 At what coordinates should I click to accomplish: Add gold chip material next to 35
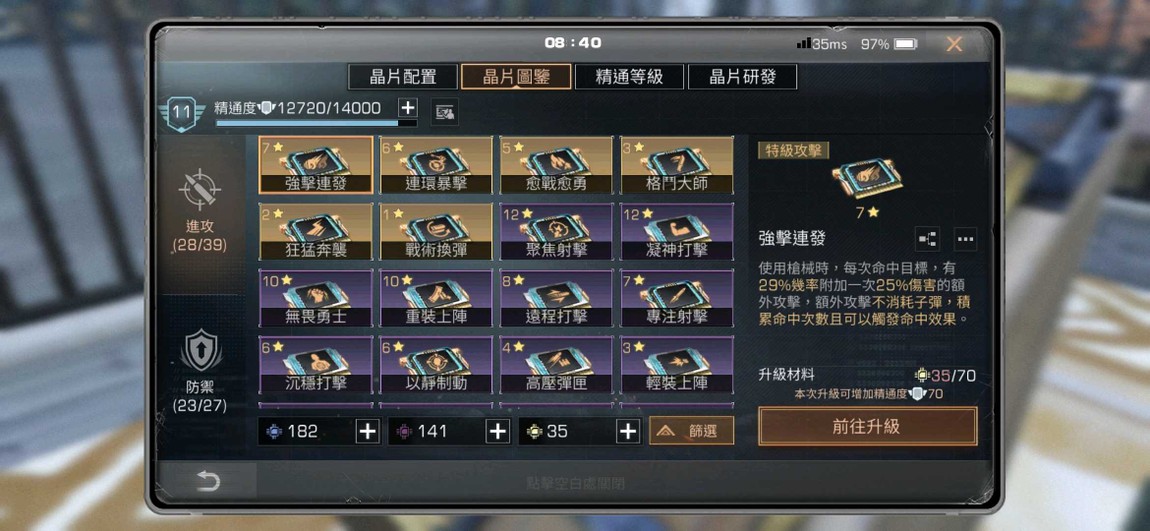click(628, 431)
